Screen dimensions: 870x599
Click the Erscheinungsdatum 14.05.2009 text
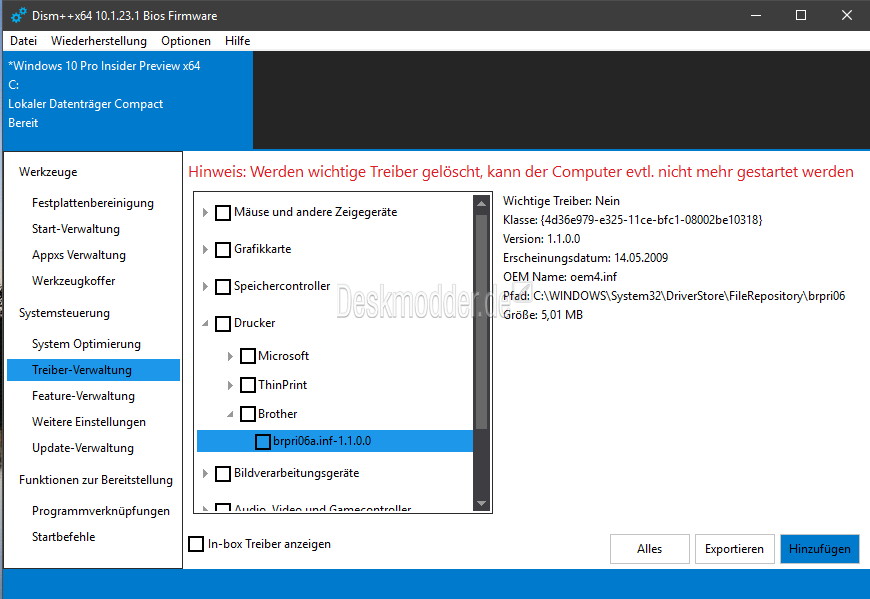point(585,258)
